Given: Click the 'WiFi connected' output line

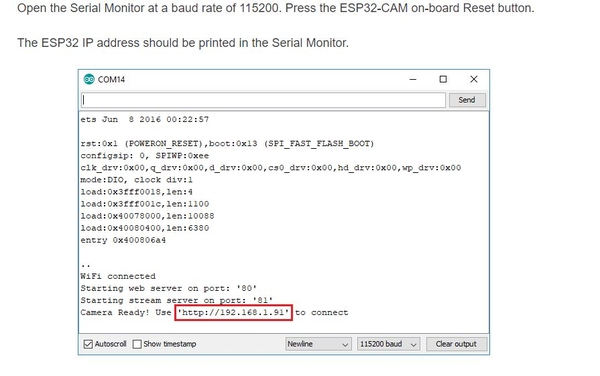Looking at the screenshot, I should tap(118, 276).
